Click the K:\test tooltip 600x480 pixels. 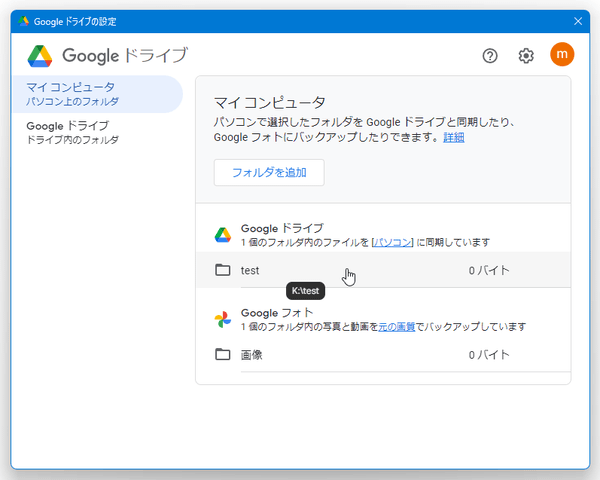(x=305, y=291)
